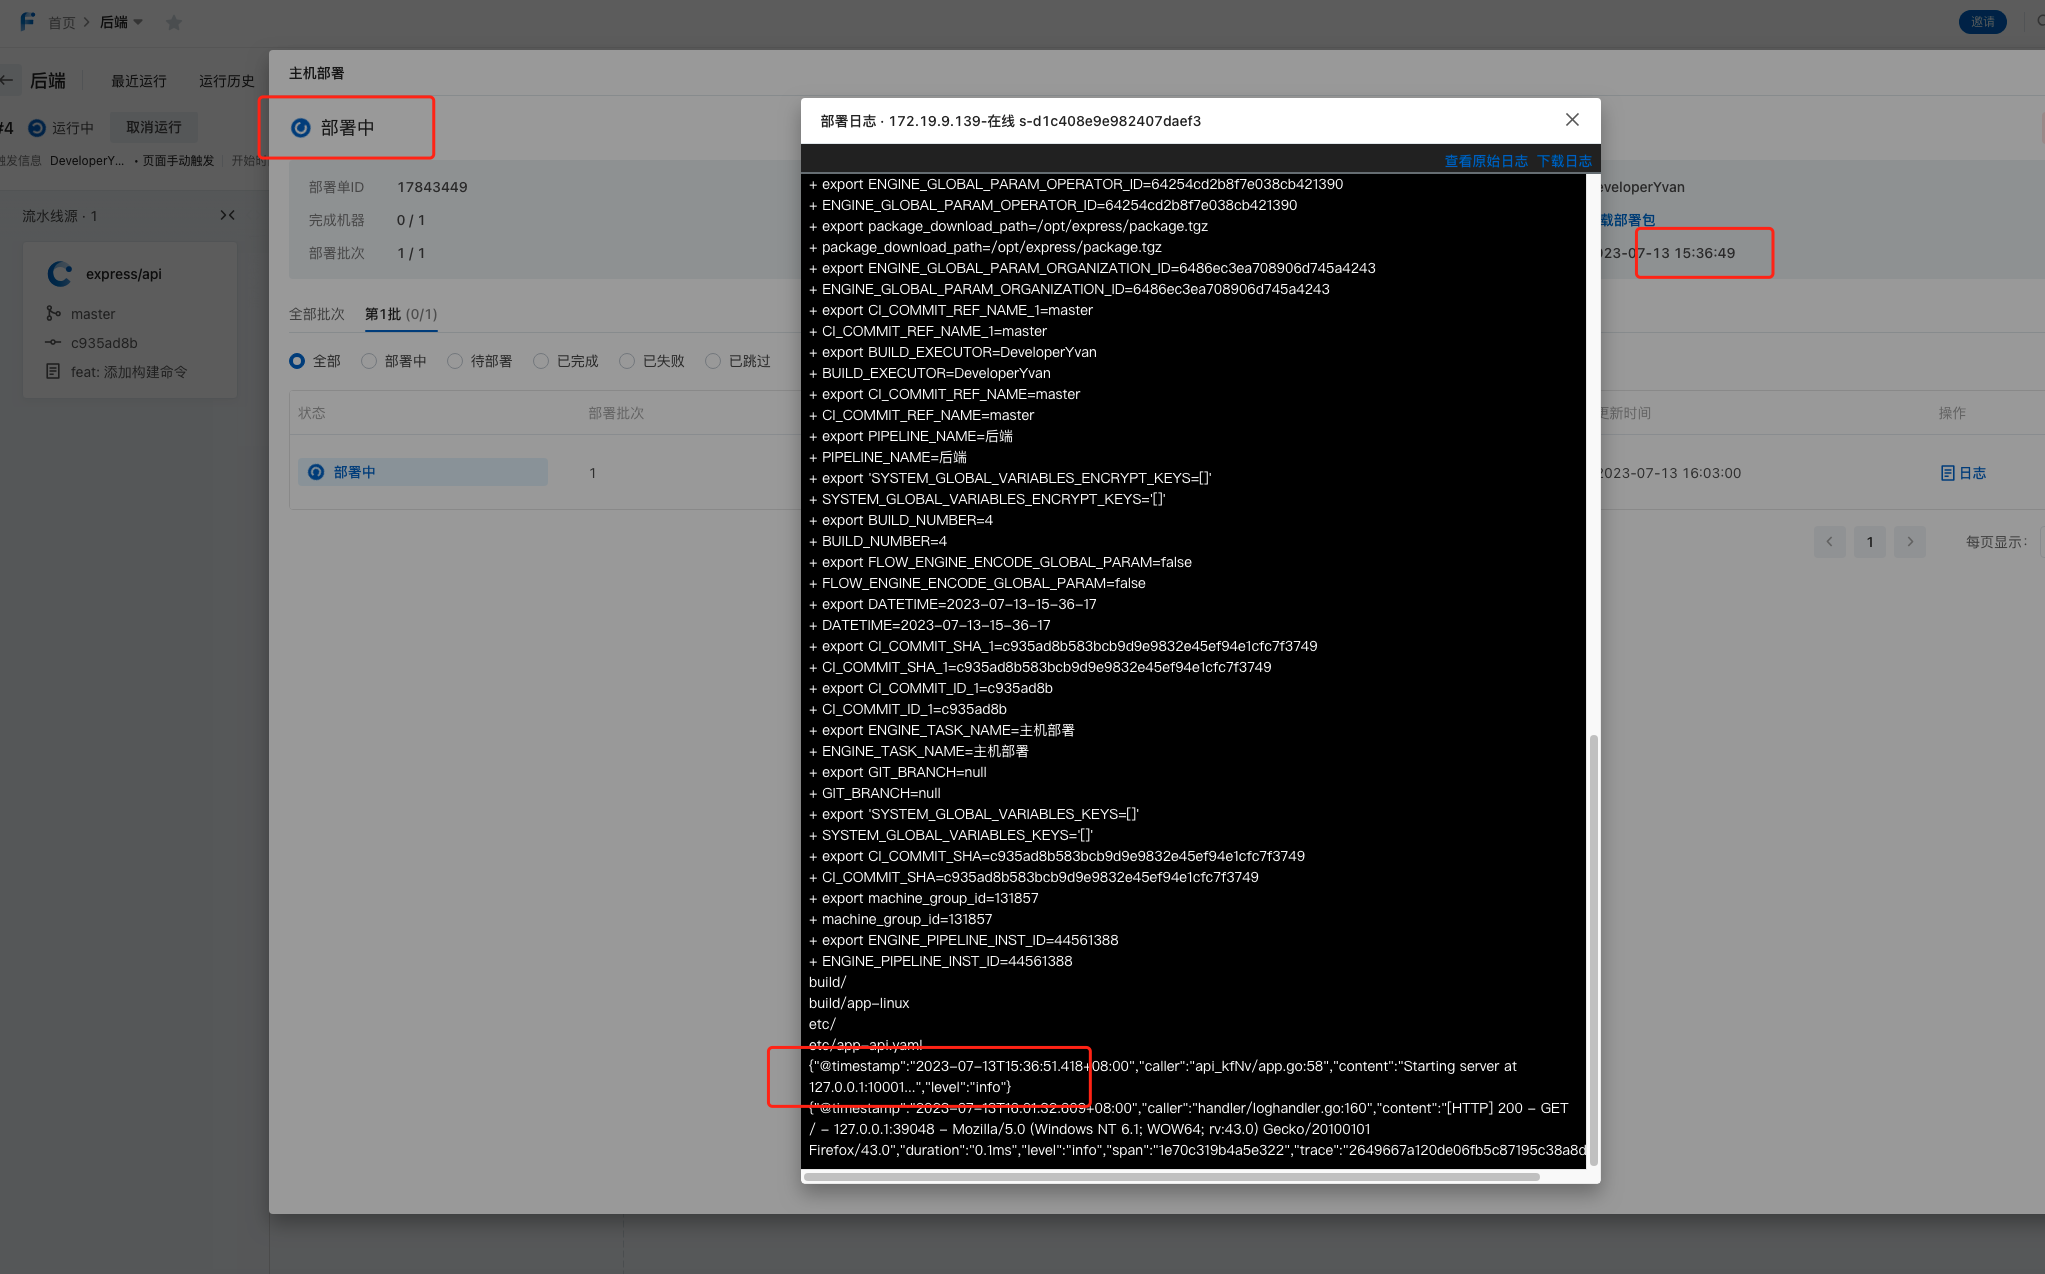Switch to the 全部批次 tab

(x=316, y=314)
